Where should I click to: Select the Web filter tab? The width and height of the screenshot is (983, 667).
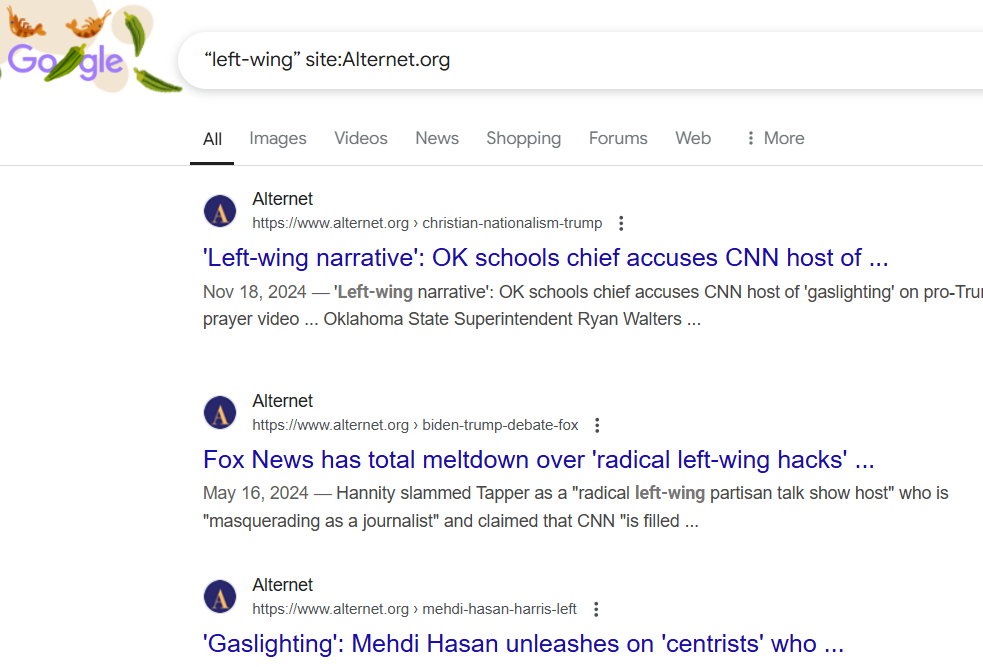[x=693, y=138]
